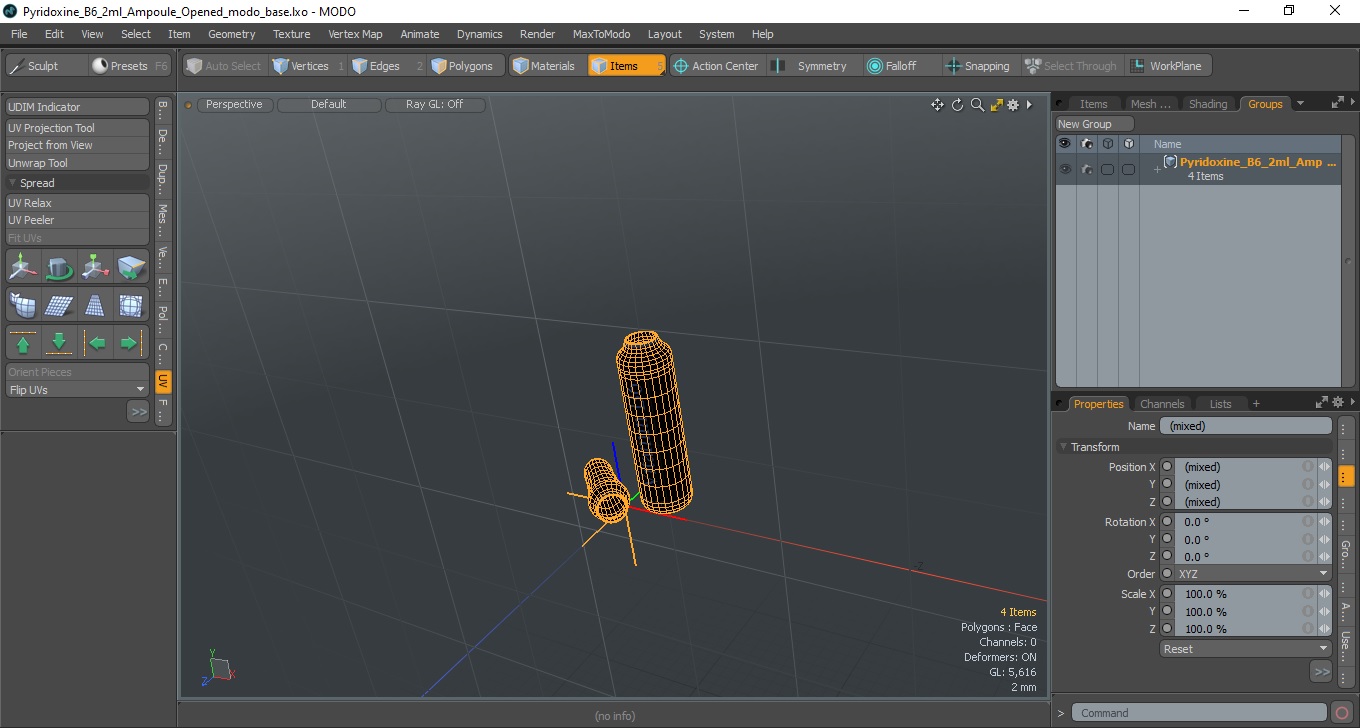Screen dimensions: 1360x728
Task: Switch to the Shading tab
Action: 1208,104
